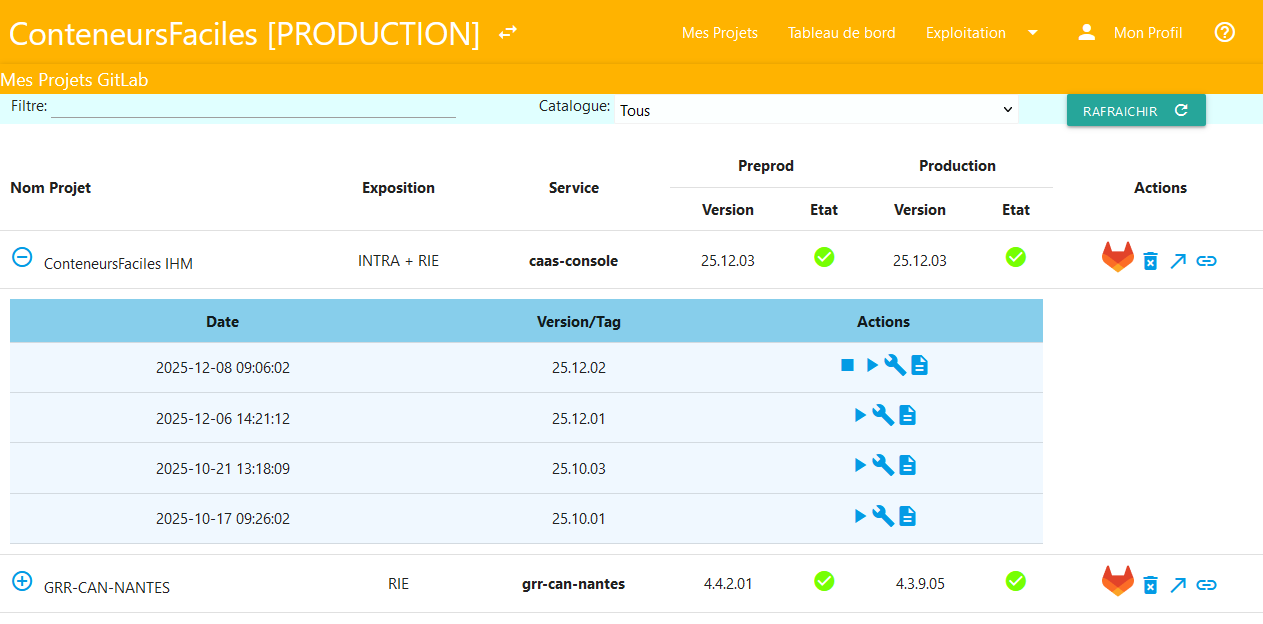
Task: Click GRR-CAN-NANTES project name
Action: click(107, 588)
